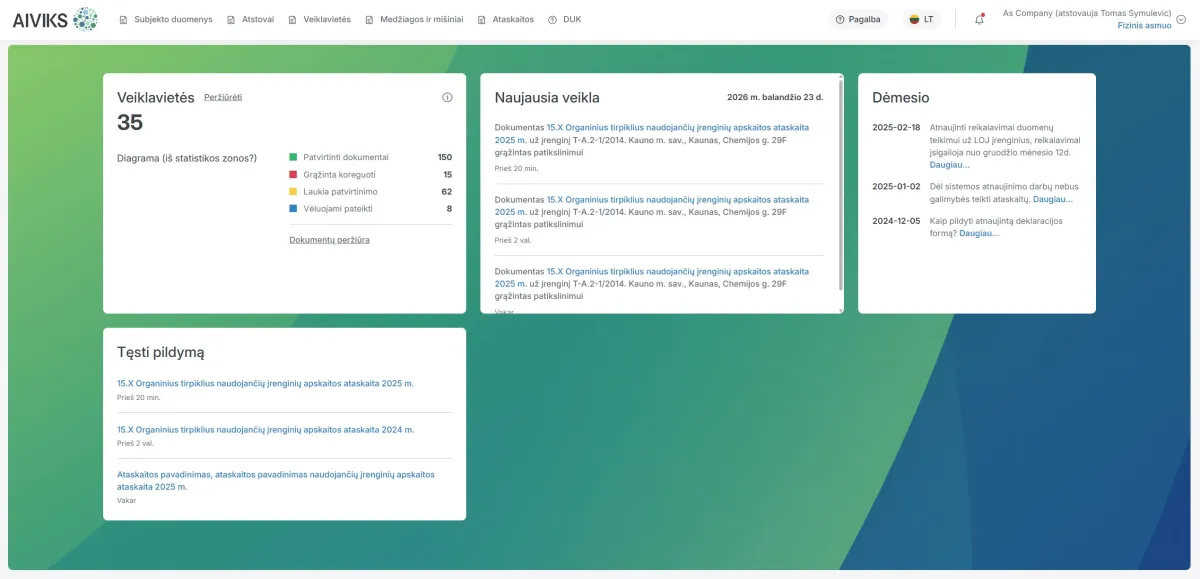The height and width of the screenshot is (579, 1200).
Task: Click the Pagalba help icon
Action: tap(840, 19)
